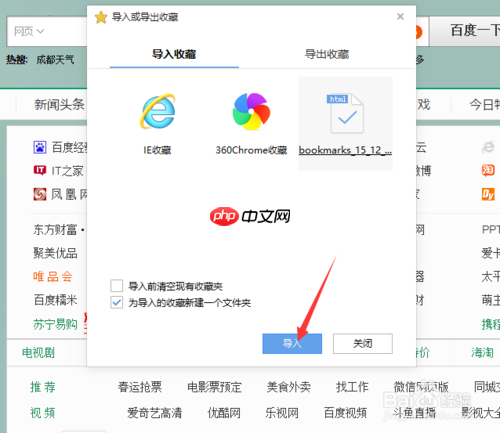Select the 海淘 category tab
Screen dimensions: 500x433
pos(482,353)
